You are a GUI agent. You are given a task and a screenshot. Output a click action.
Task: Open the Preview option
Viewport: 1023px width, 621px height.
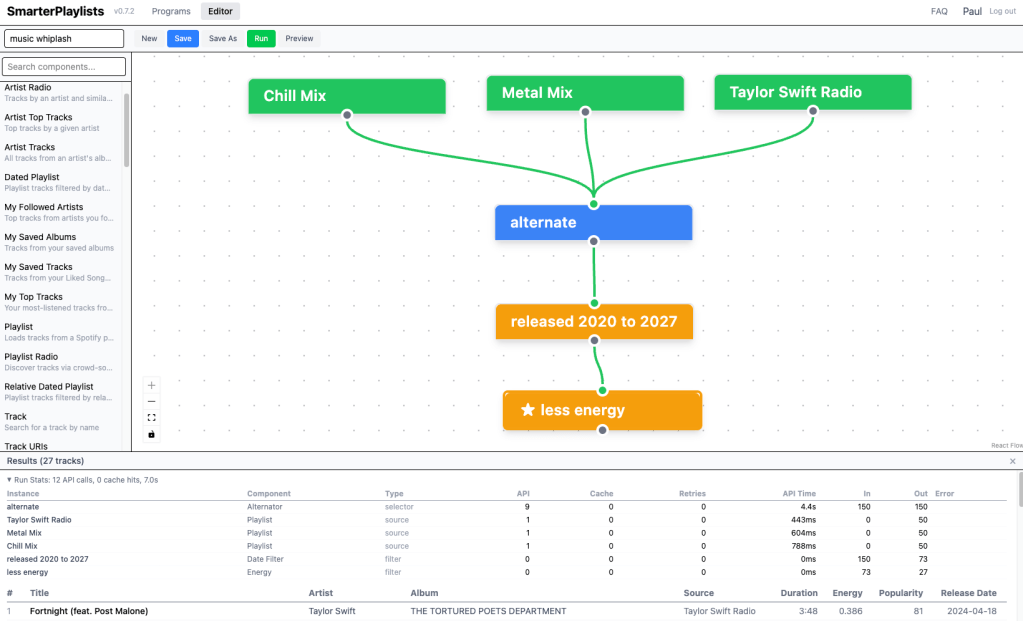point(299,39)
